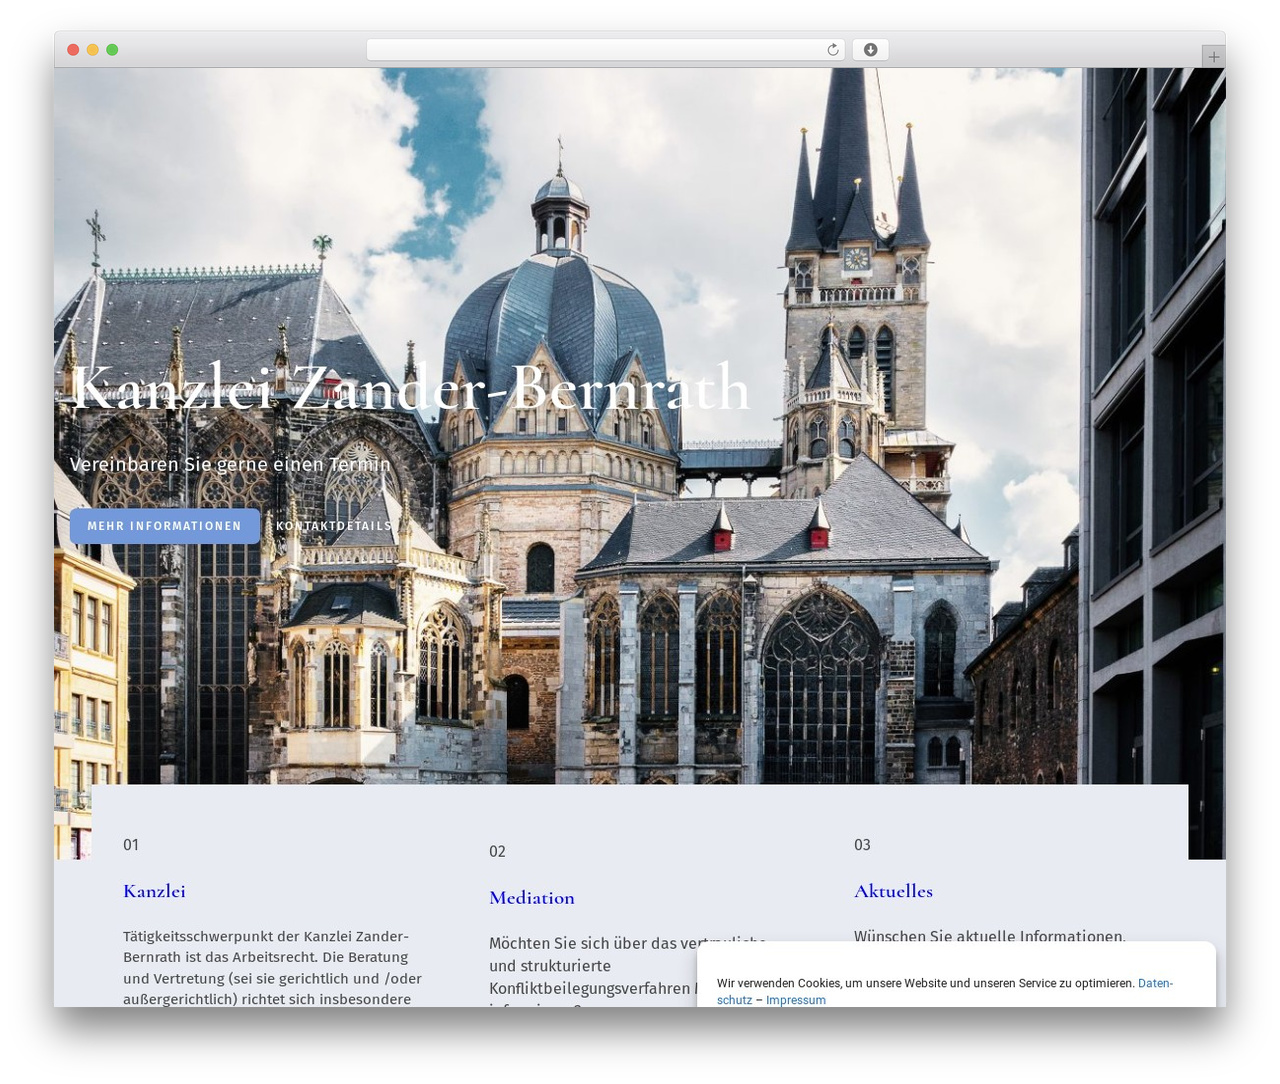Click the number 03 above Aktuelles
The image size is (1280, 1084).
click(x=862, y=845)
